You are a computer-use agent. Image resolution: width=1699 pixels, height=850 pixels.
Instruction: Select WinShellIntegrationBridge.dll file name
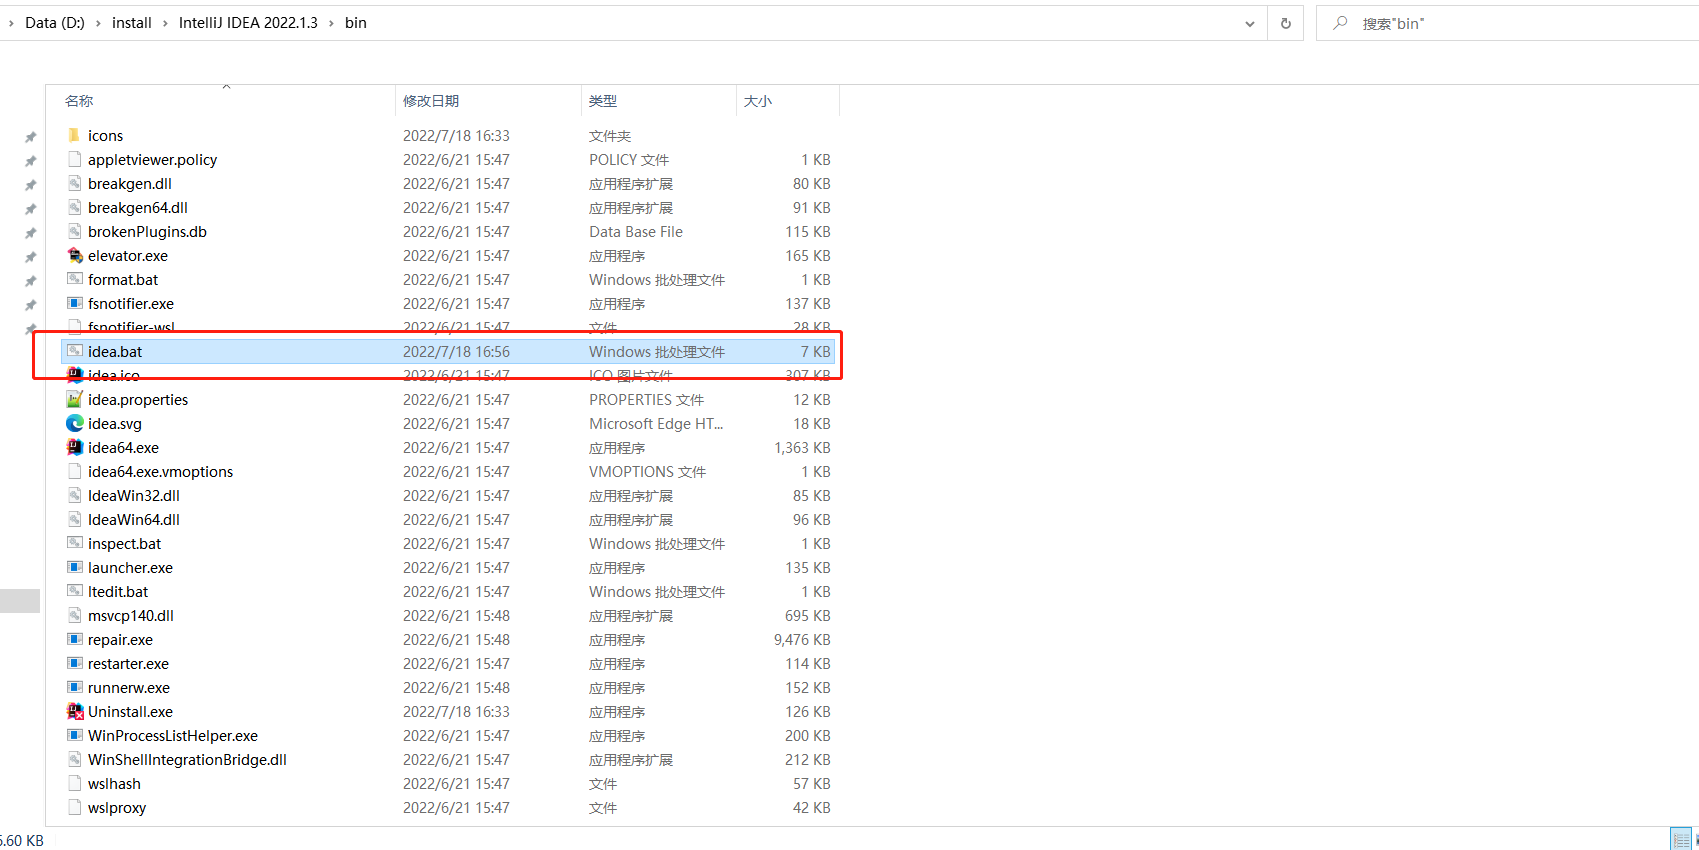187,759
